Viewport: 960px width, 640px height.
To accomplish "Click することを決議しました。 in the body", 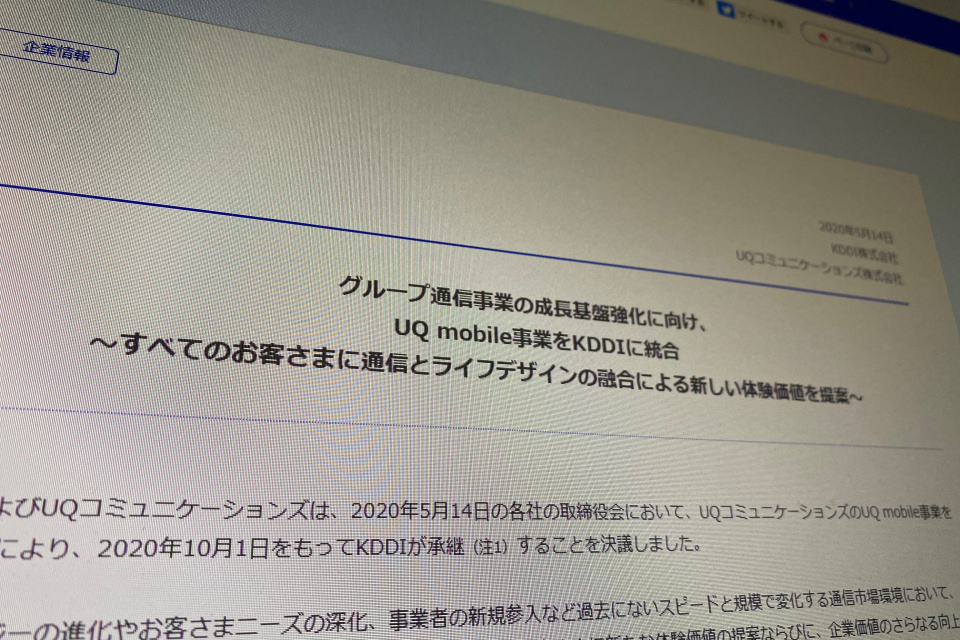I will 609,545.
